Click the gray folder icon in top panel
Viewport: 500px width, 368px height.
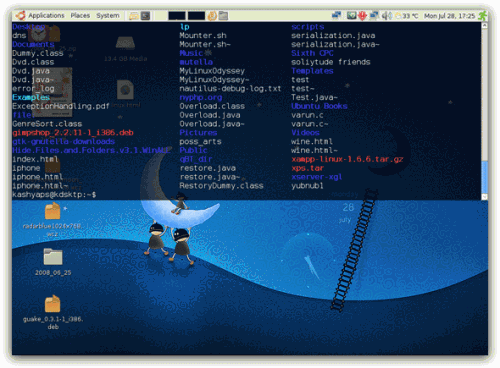click(x=223, y=16)
